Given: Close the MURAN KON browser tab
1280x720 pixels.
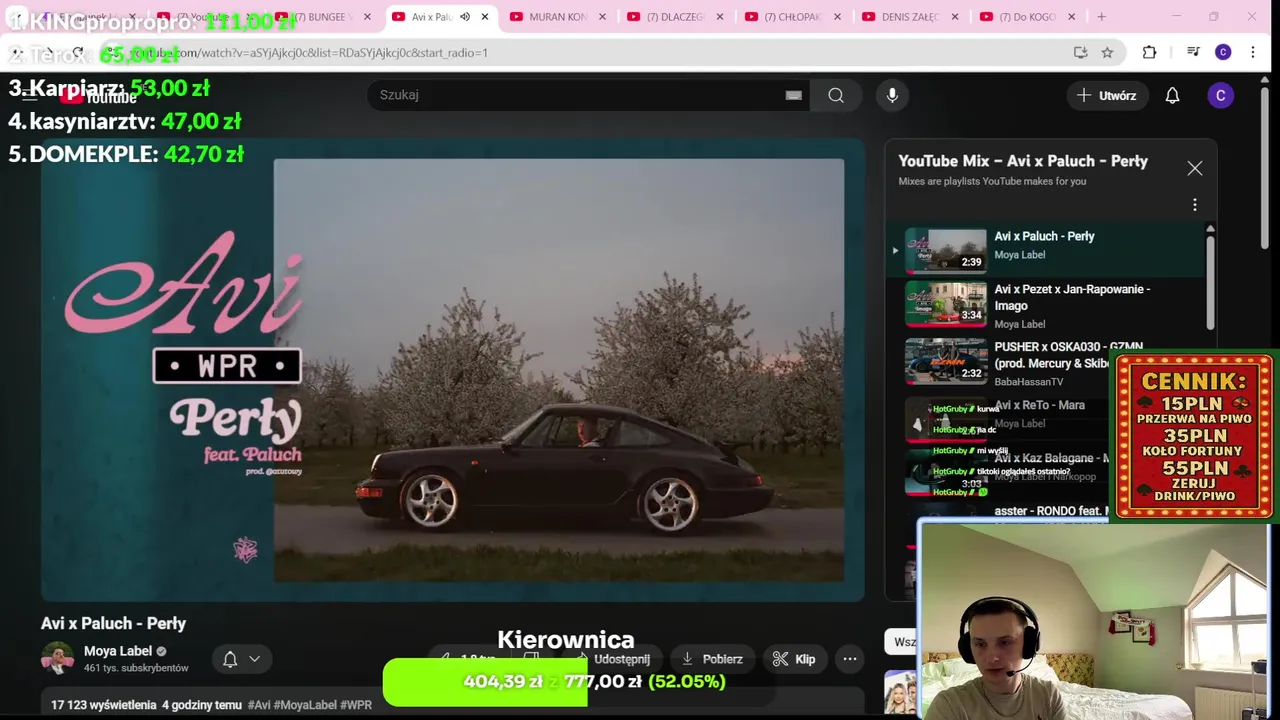Looking at the screenshot, I should [x=602, y=17].
